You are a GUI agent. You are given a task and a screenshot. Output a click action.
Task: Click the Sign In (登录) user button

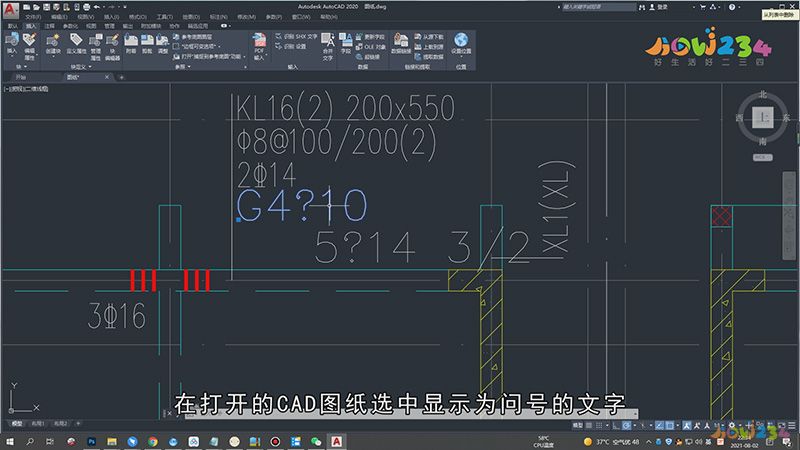point(658,7)
